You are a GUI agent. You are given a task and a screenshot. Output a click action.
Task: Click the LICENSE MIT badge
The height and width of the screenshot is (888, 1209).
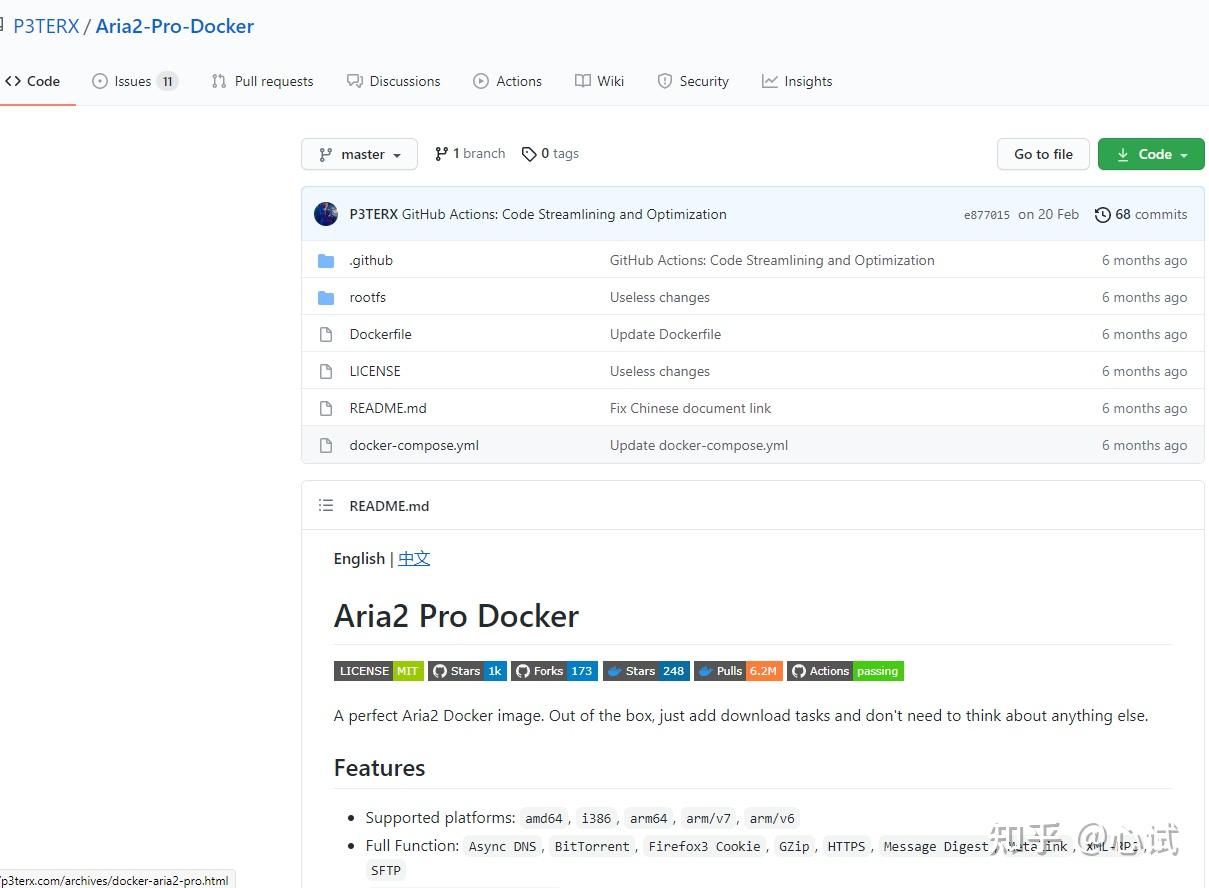tap(378, 671)
